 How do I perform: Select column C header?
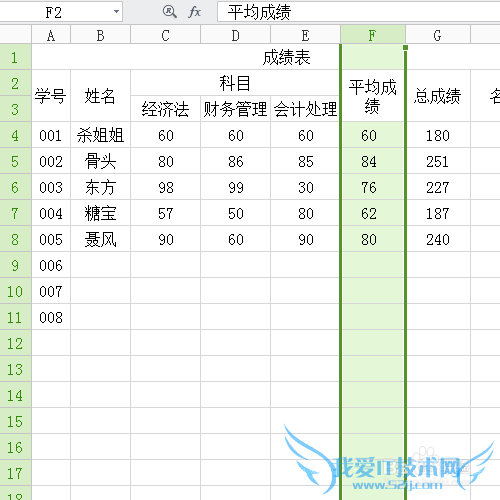(166, 35)
